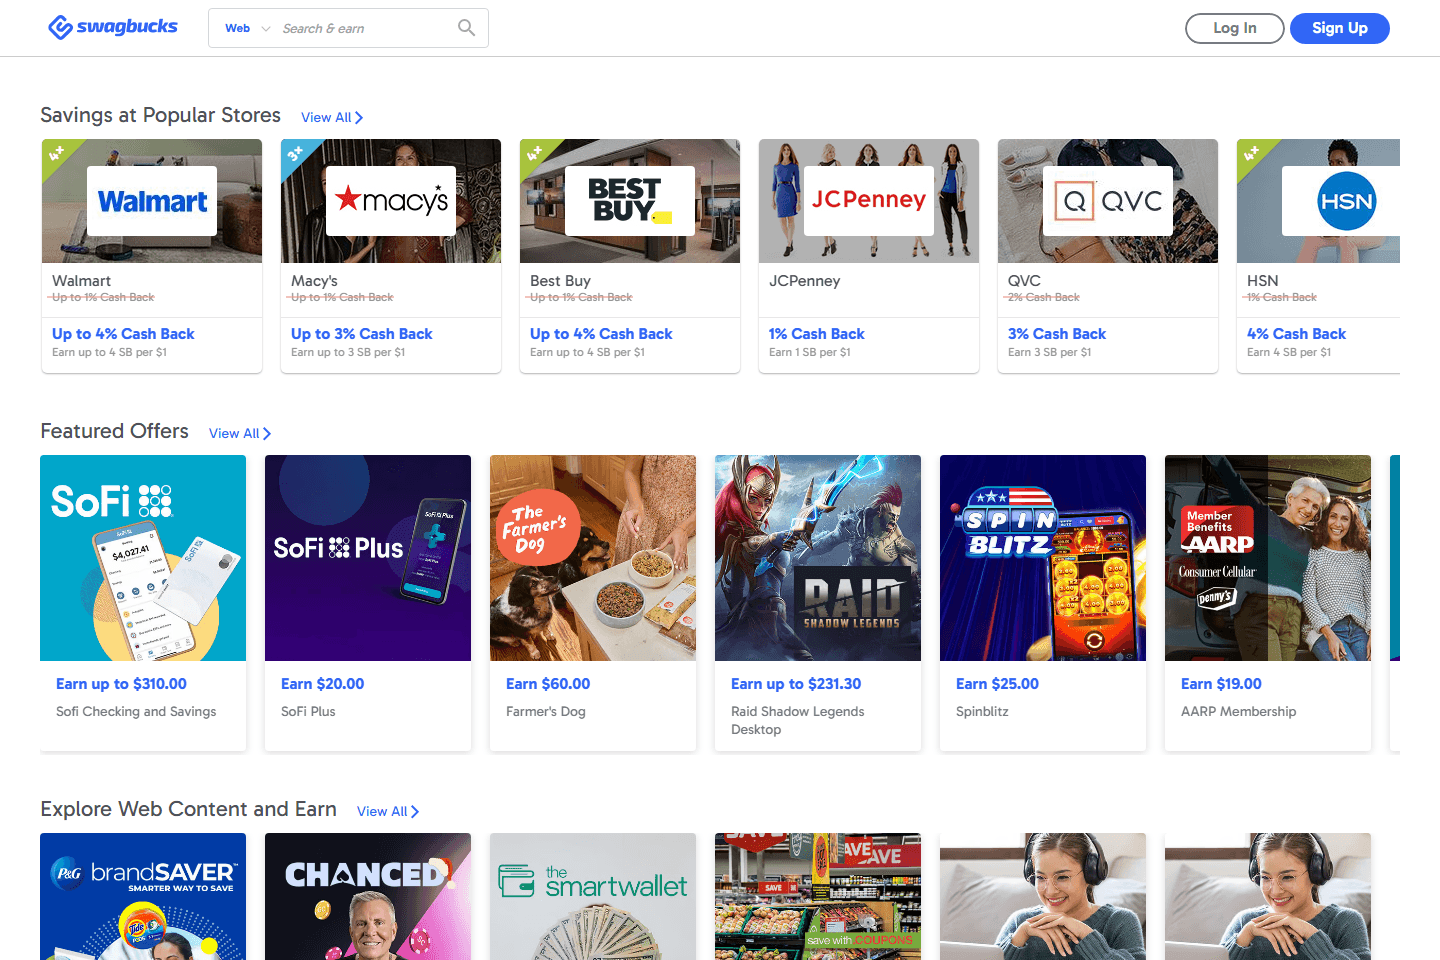Click the Macy's store name text

pos(314,281)
